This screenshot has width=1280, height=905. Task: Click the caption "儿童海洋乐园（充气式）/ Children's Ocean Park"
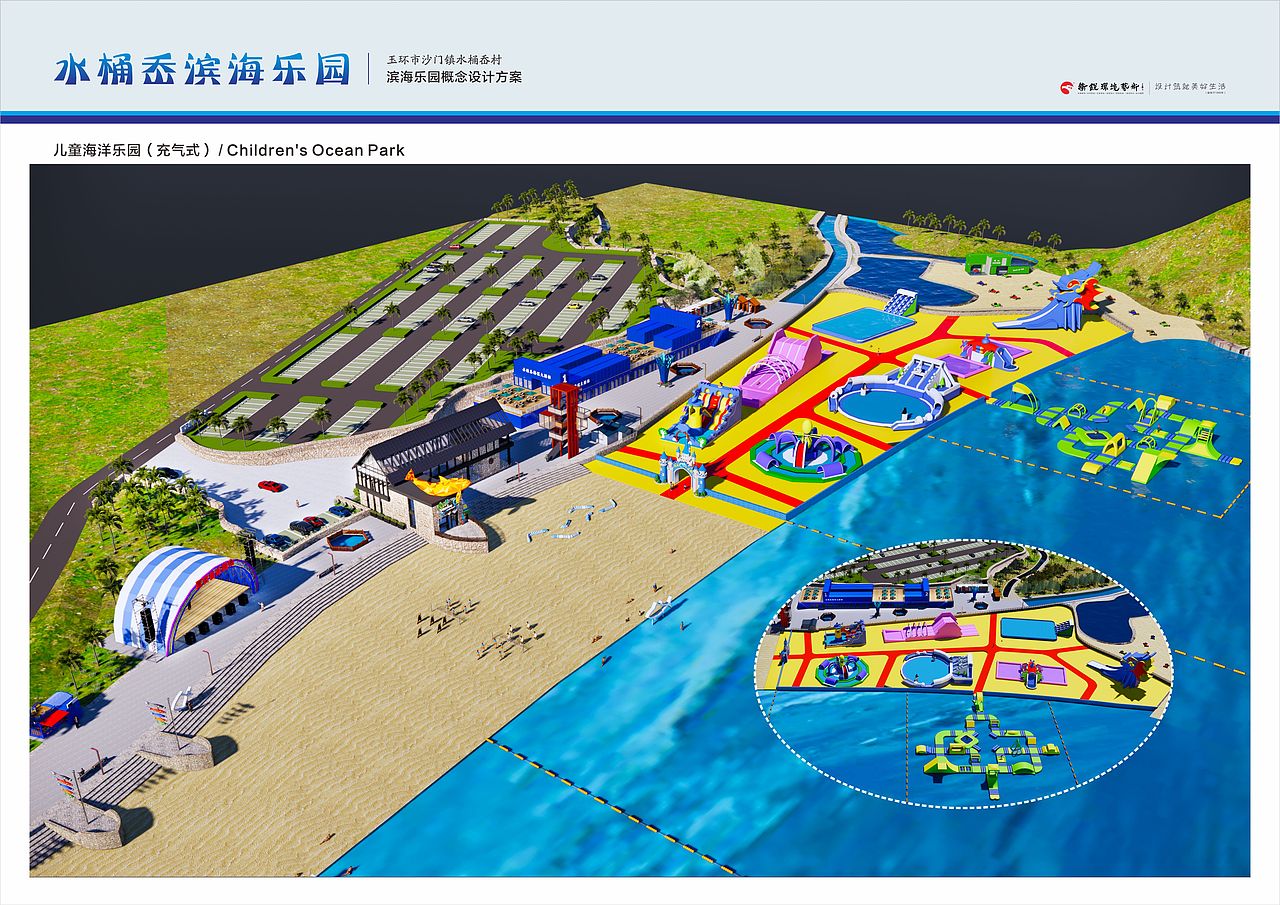pos(229,150)
